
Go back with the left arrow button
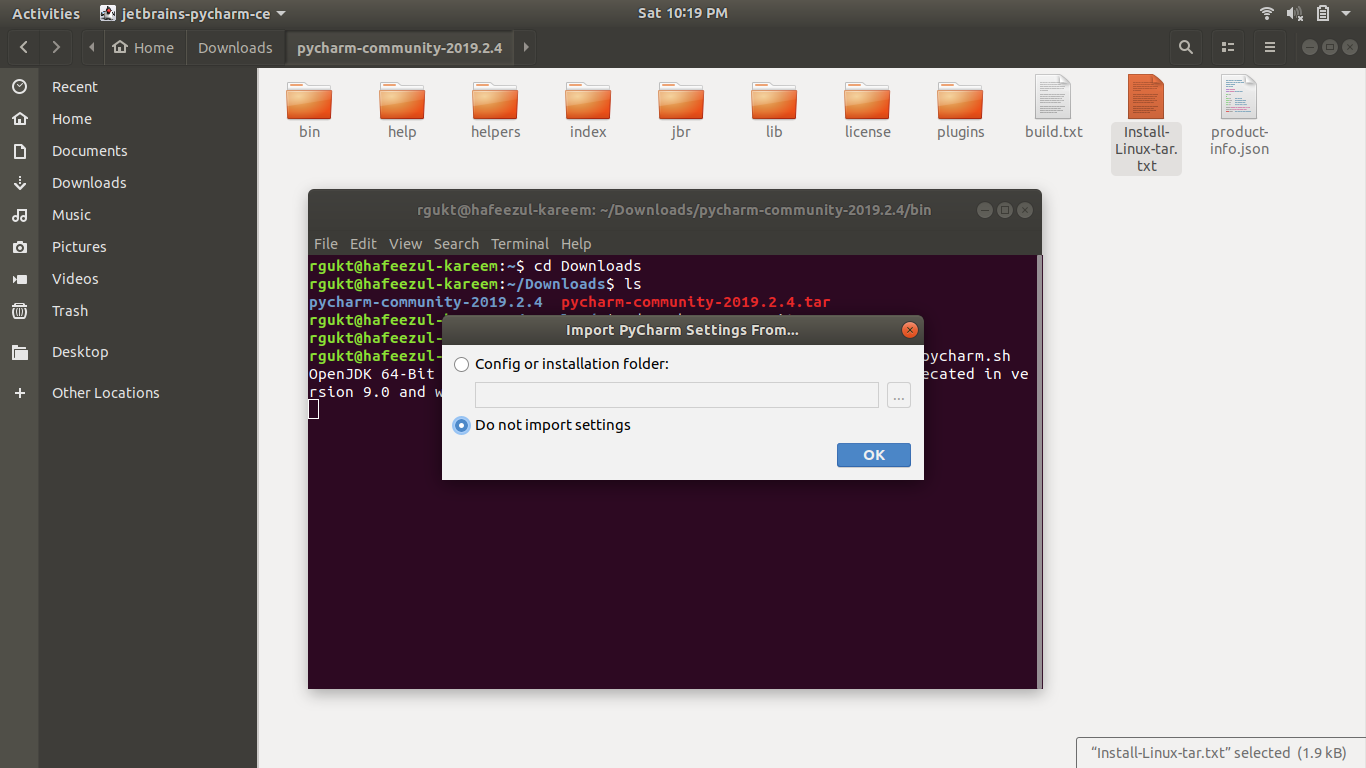[x=24, y=47]
